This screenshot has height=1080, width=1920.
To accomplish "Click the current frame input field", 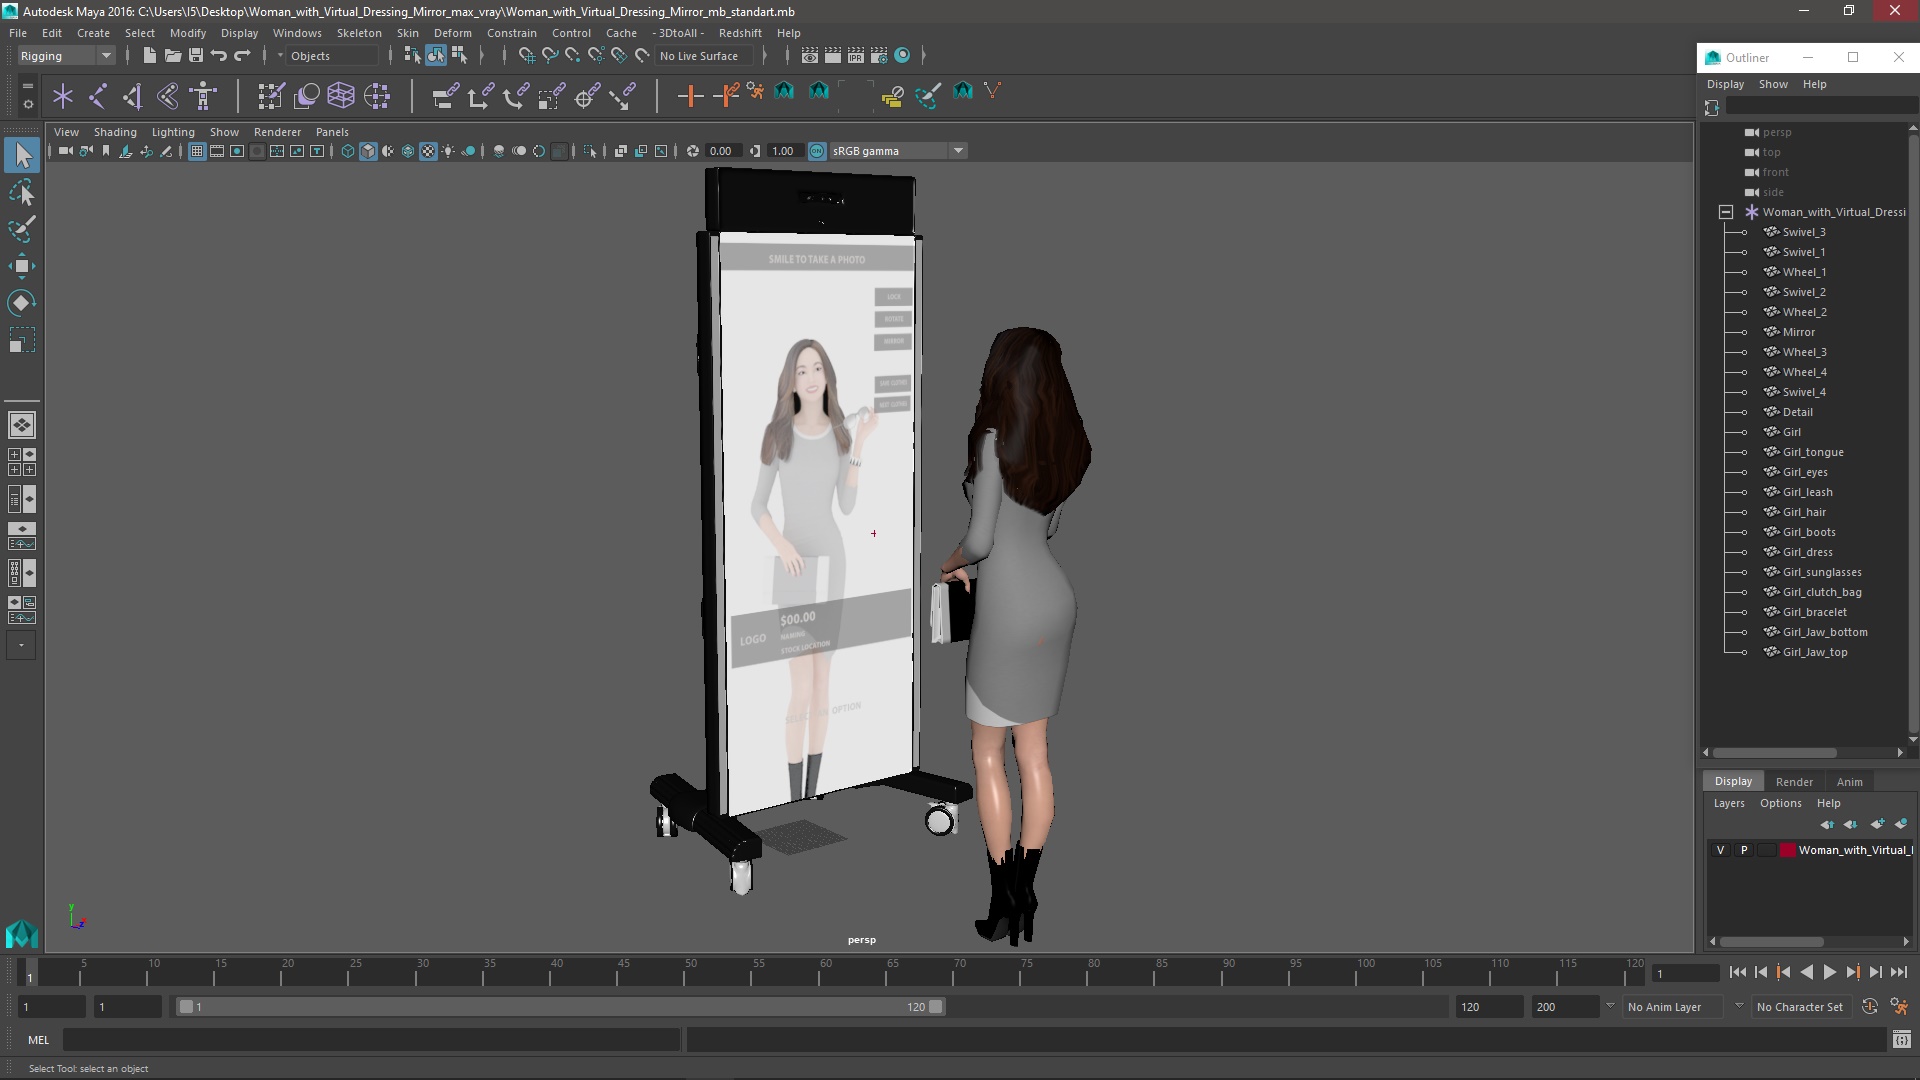I will [x=1686, y=973].
